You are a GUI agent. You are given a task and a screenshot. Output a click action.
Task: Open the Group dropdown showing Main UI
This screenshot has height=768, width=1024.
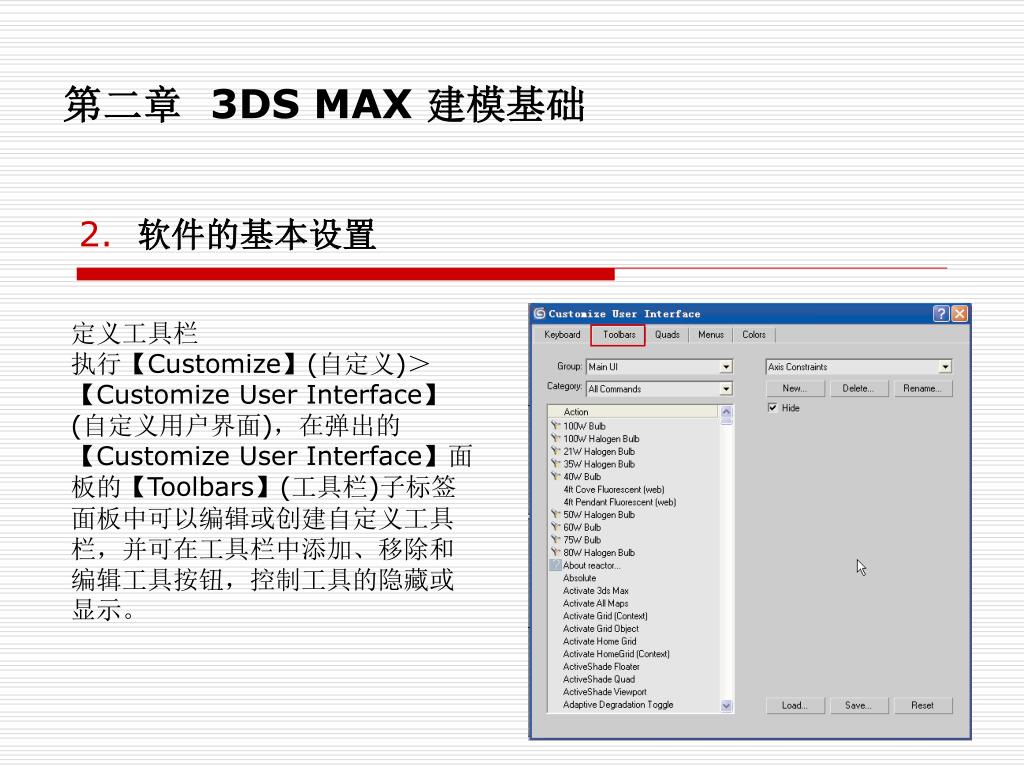click(x=659, y=367)
